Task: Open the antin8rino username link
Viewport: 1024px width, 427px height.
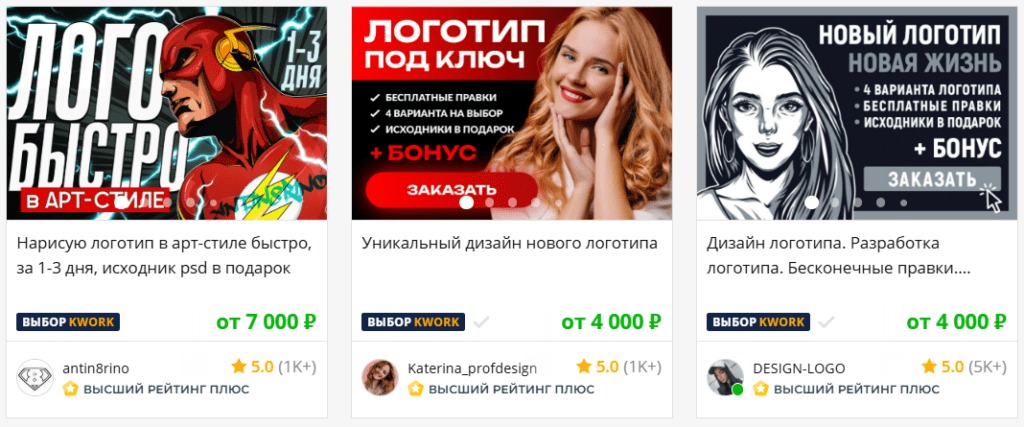Action: (x=96, y=368)
